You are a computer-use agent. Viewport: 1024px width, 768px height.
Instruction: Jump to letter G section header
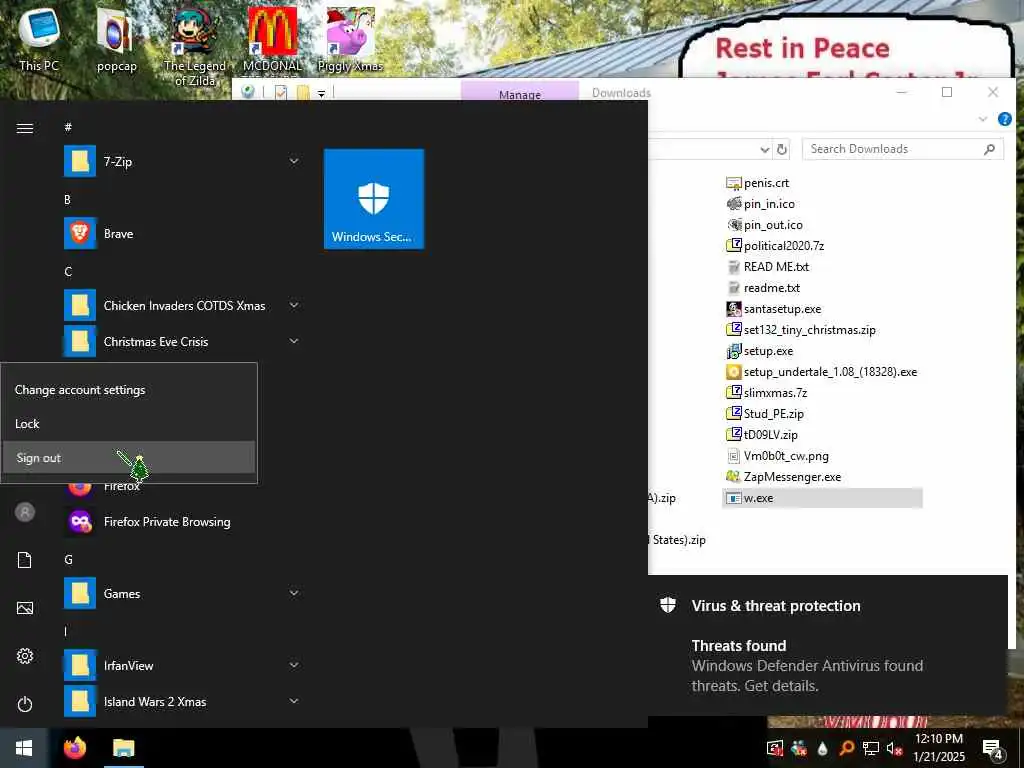(x=68, y=559)
